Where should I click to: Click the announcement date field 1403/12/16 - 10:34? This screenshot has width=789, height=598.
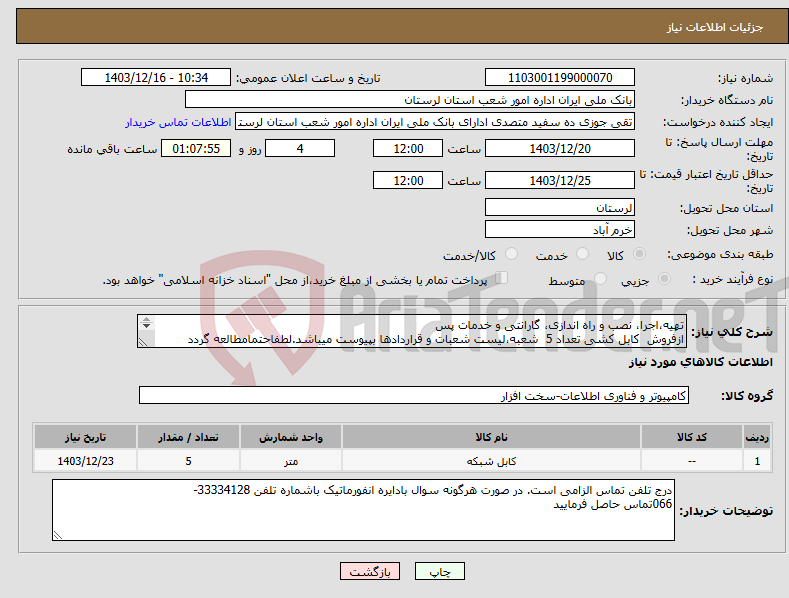156,78
